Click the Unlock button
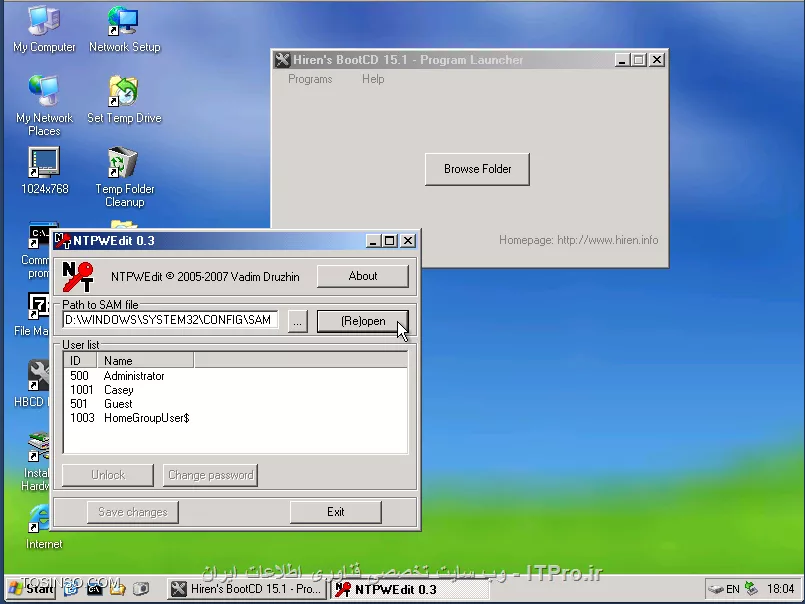The height and width of the screenshot is (604, 805). coord(108,475)
